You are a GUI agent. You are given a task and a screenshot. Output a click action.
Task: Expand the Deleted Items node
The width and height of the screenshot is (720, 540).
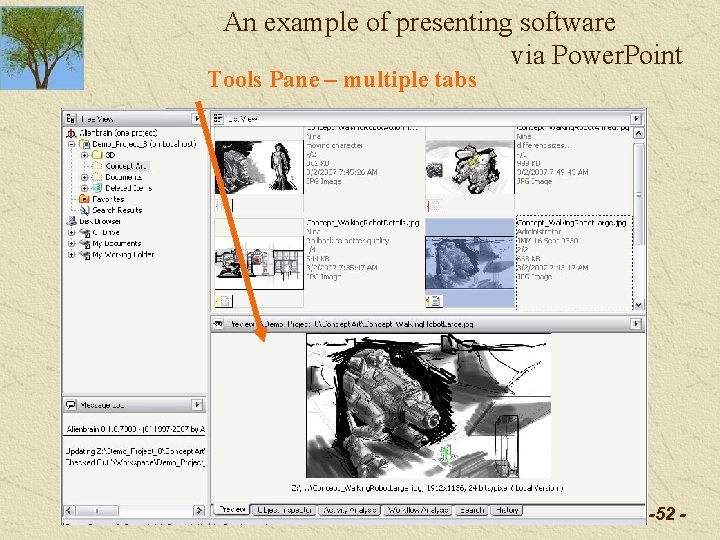click(84, 188)
